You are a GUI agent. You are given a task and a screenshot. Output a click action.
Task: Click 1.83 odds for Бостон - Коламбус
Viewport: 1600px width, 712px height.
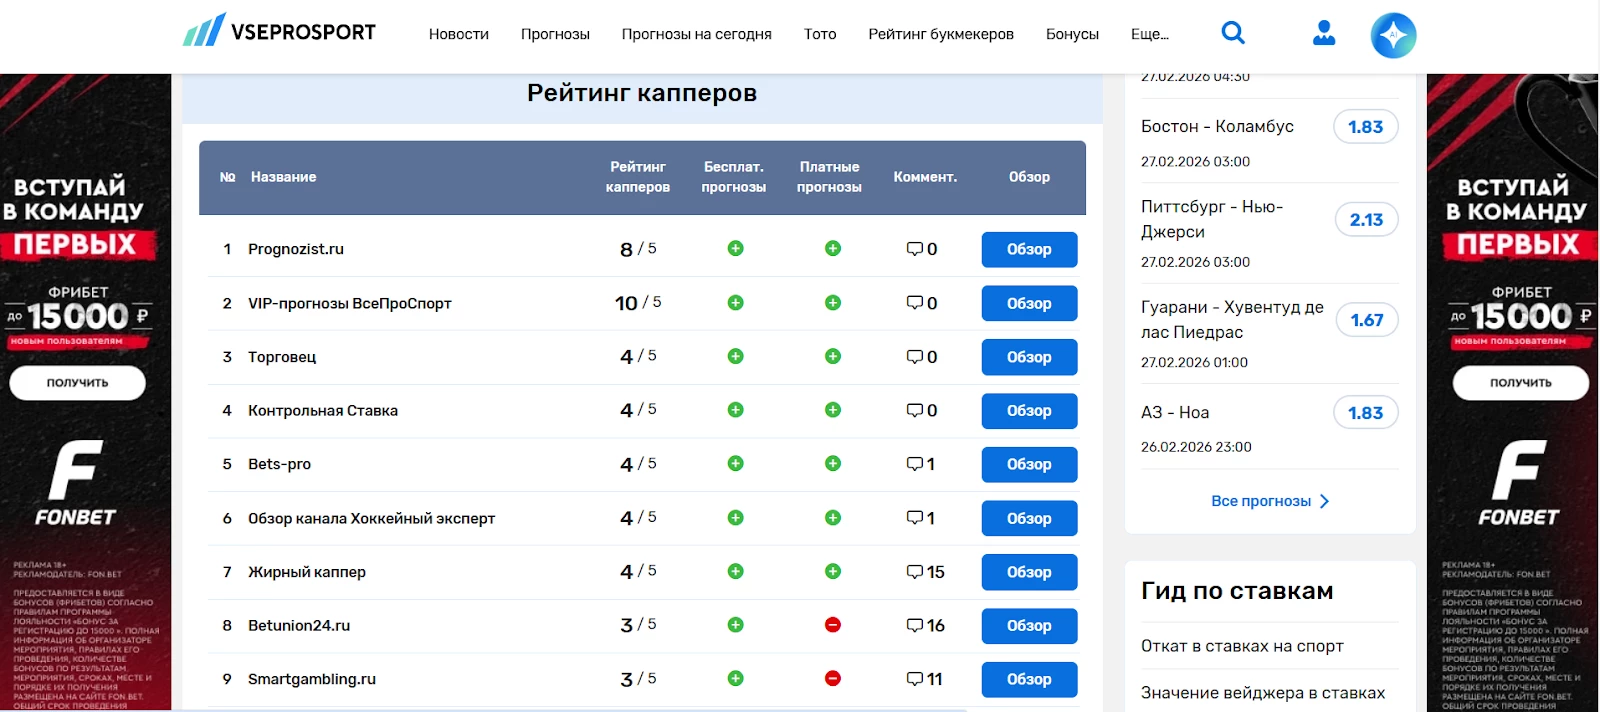coord(1365,127)
